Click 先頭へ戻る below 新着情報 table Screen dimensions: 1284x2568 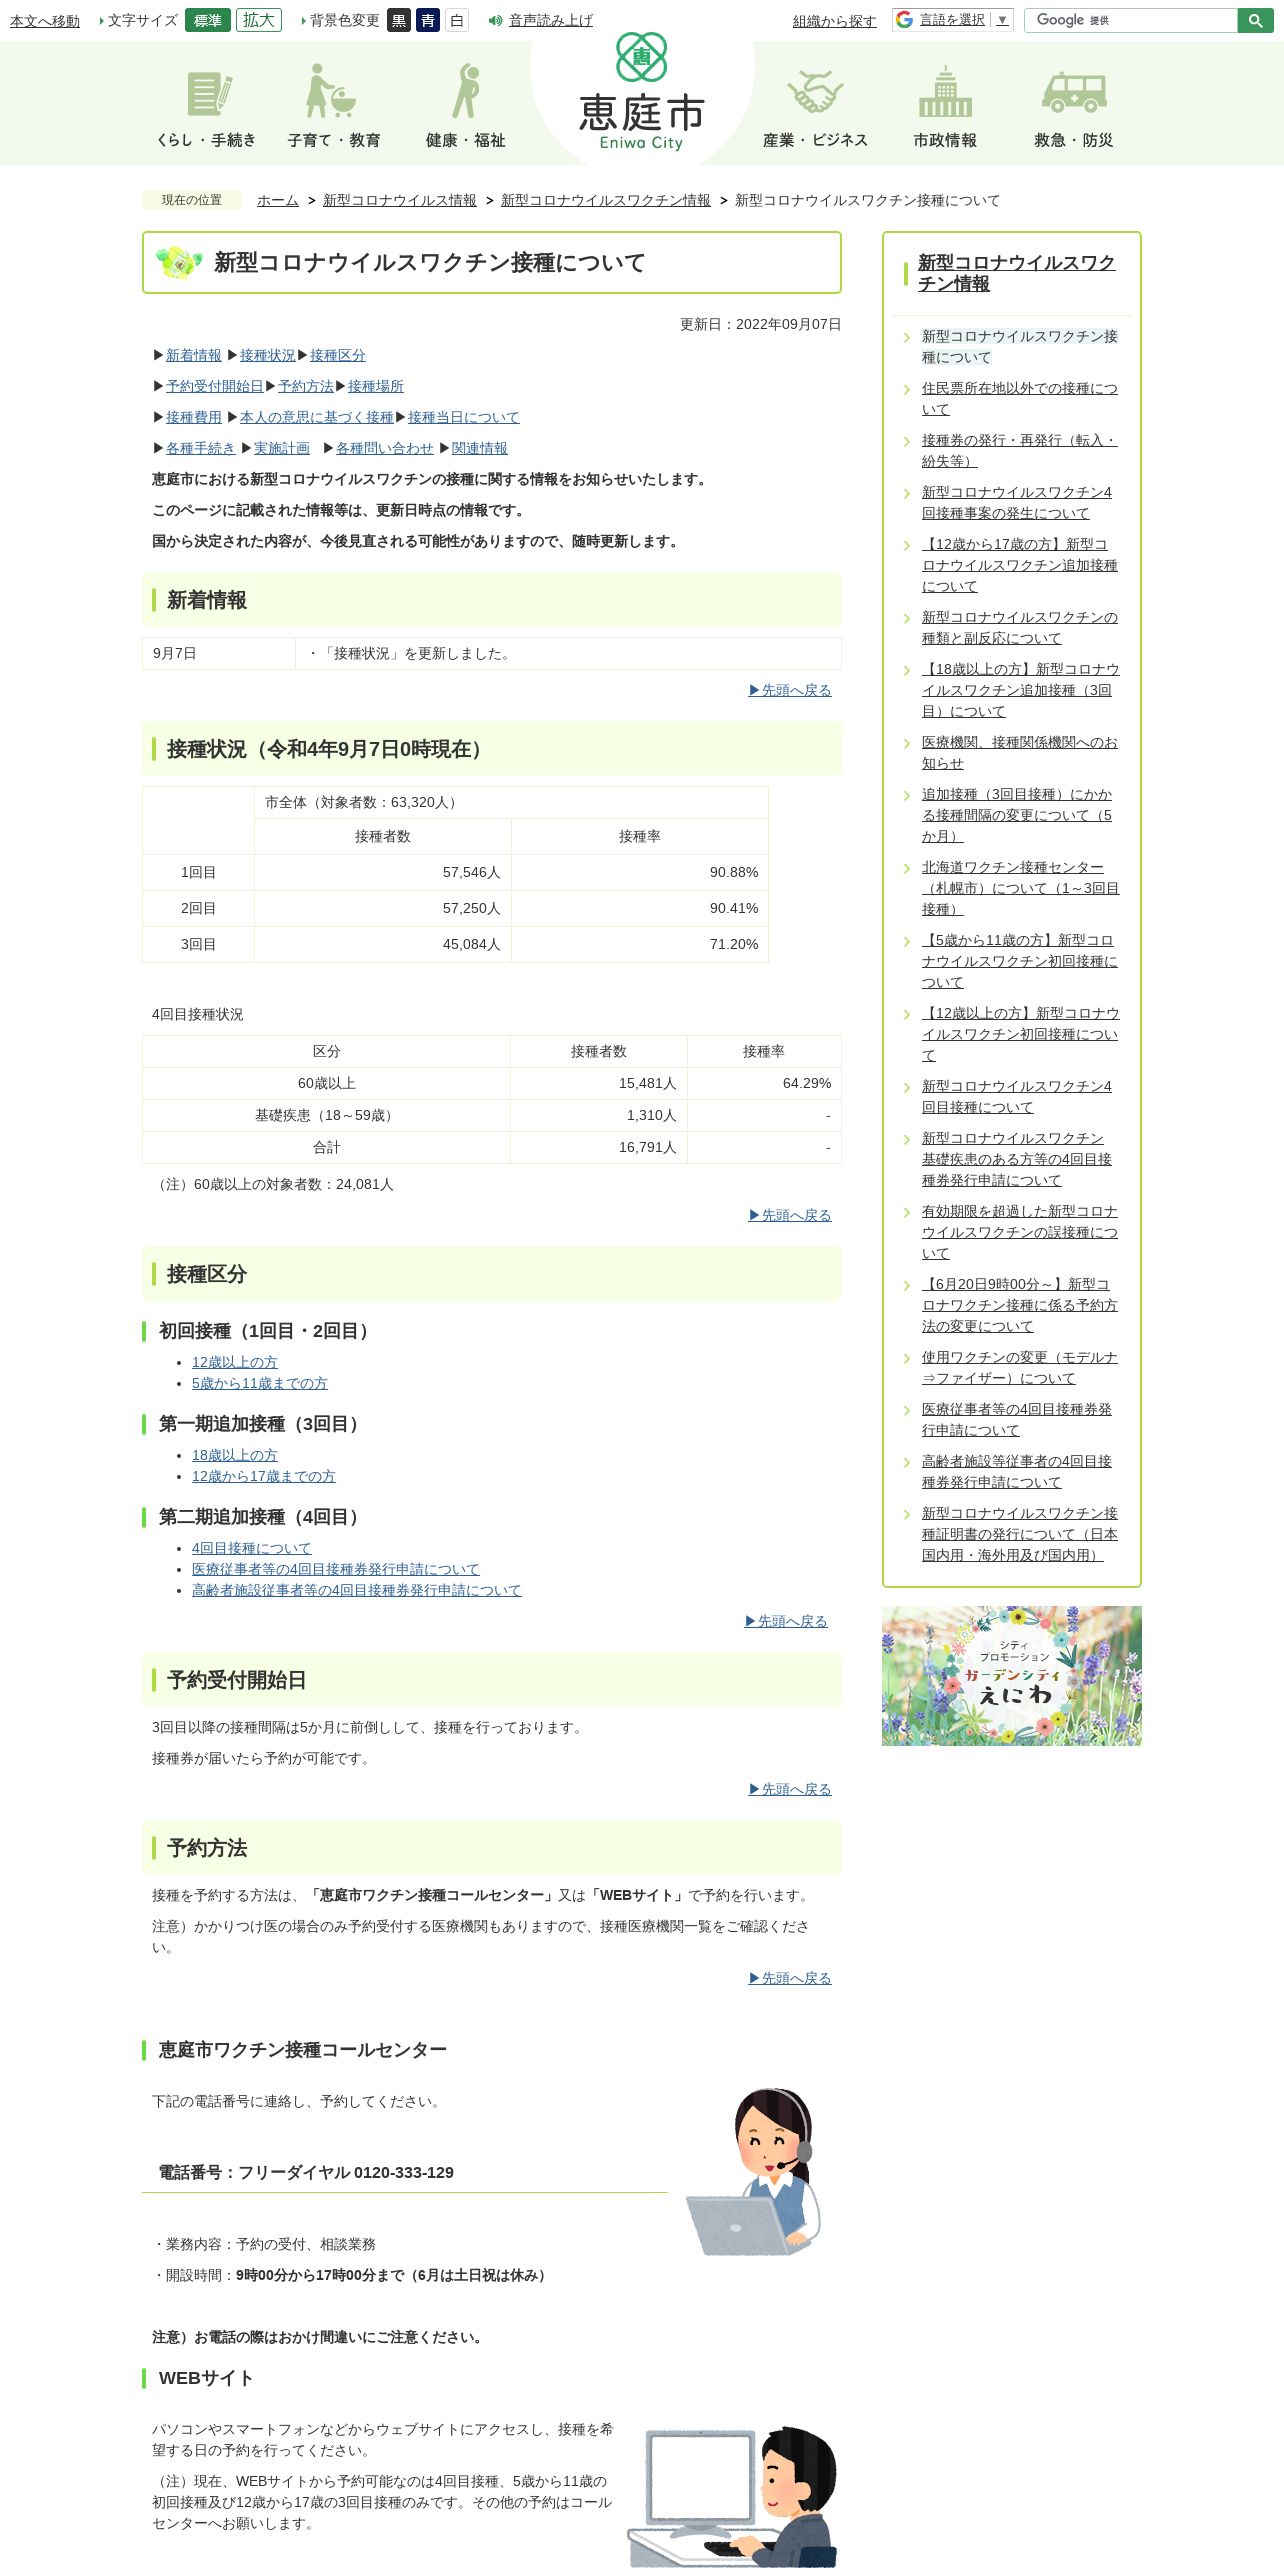tap(790, 690)
